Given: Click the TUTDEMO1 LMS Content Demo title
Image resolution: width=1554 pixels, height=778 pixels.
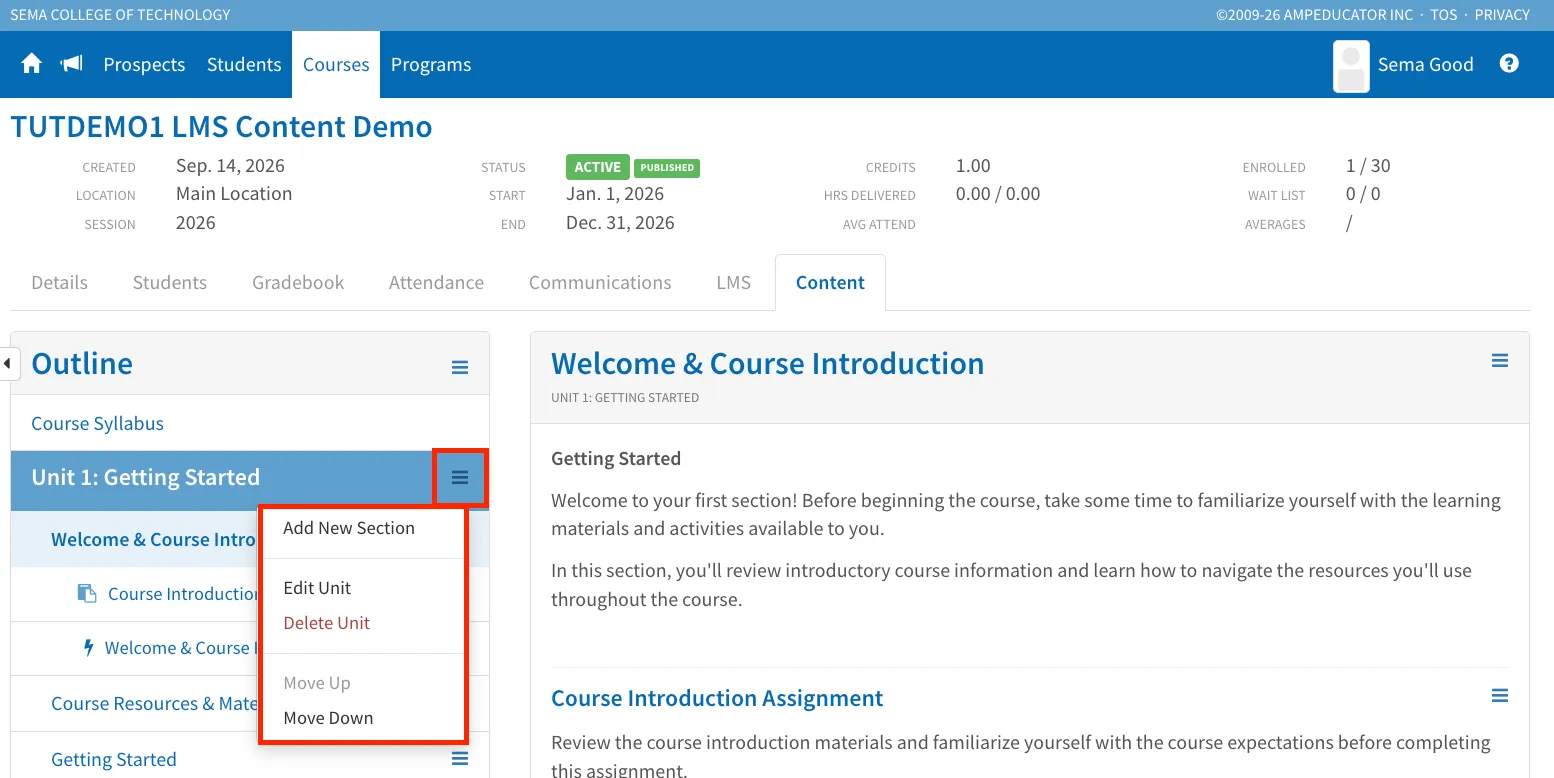Looking at the screenshot, I should click(x=221, y=127).
